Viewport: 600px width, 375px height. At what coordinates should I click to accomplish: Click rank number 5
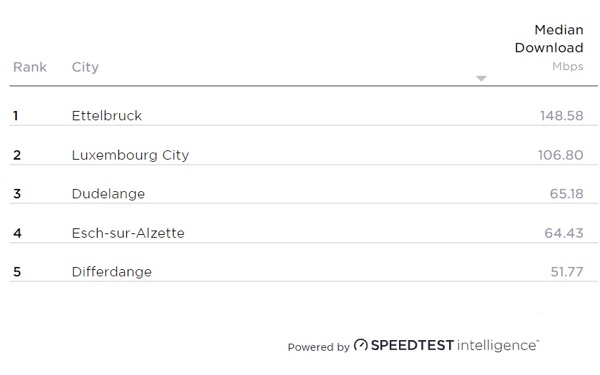coord(17,272)
